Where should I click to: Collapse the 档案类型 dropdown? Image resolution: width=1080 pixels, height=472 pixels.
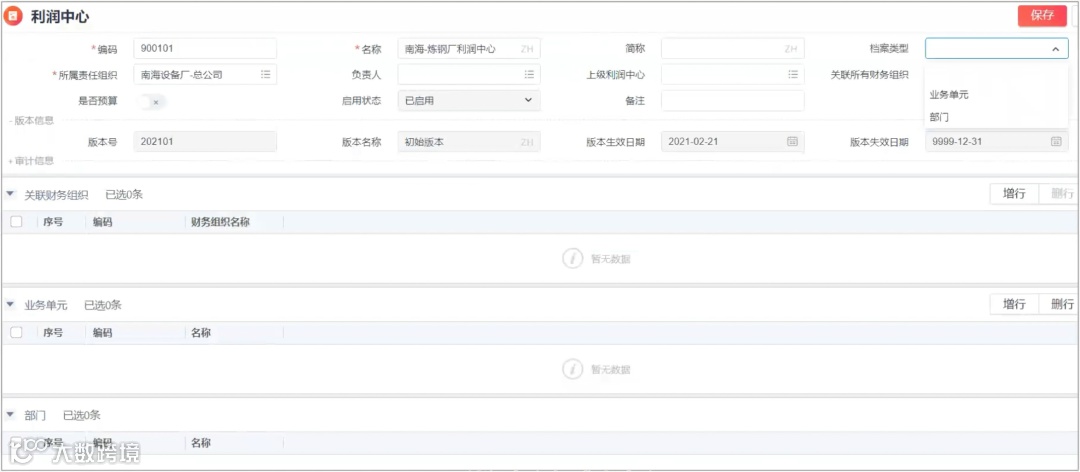pos(1055,49)
